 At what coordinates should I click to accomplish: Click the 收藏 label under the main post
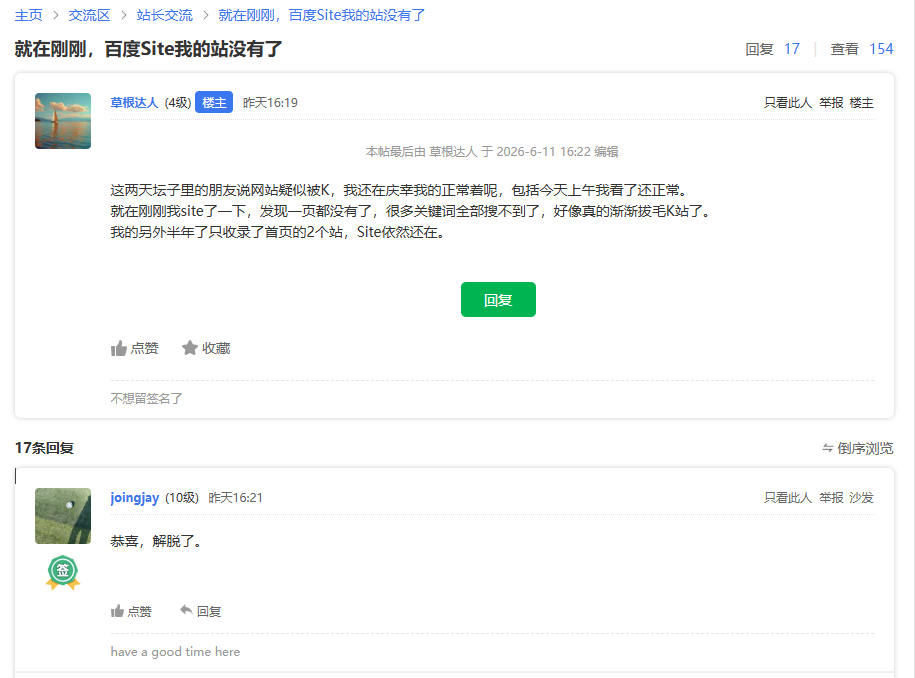point(216,348)
